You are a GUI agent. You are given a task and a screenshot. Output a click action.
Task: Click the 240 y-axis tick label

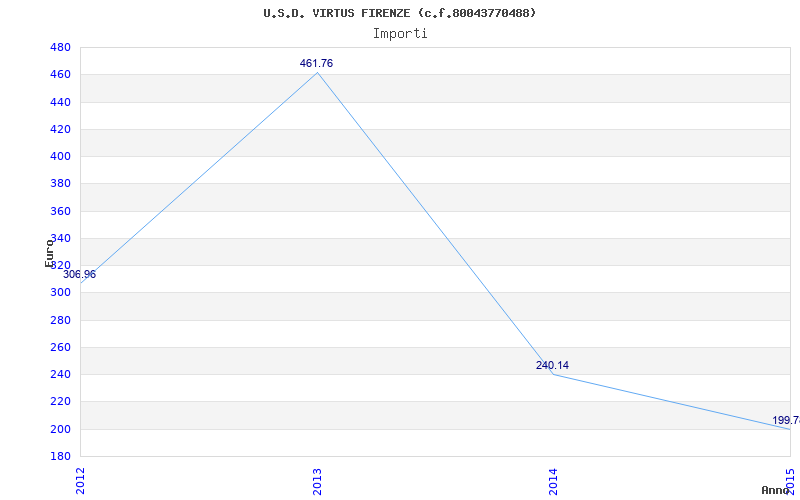[x=60, y=374]
